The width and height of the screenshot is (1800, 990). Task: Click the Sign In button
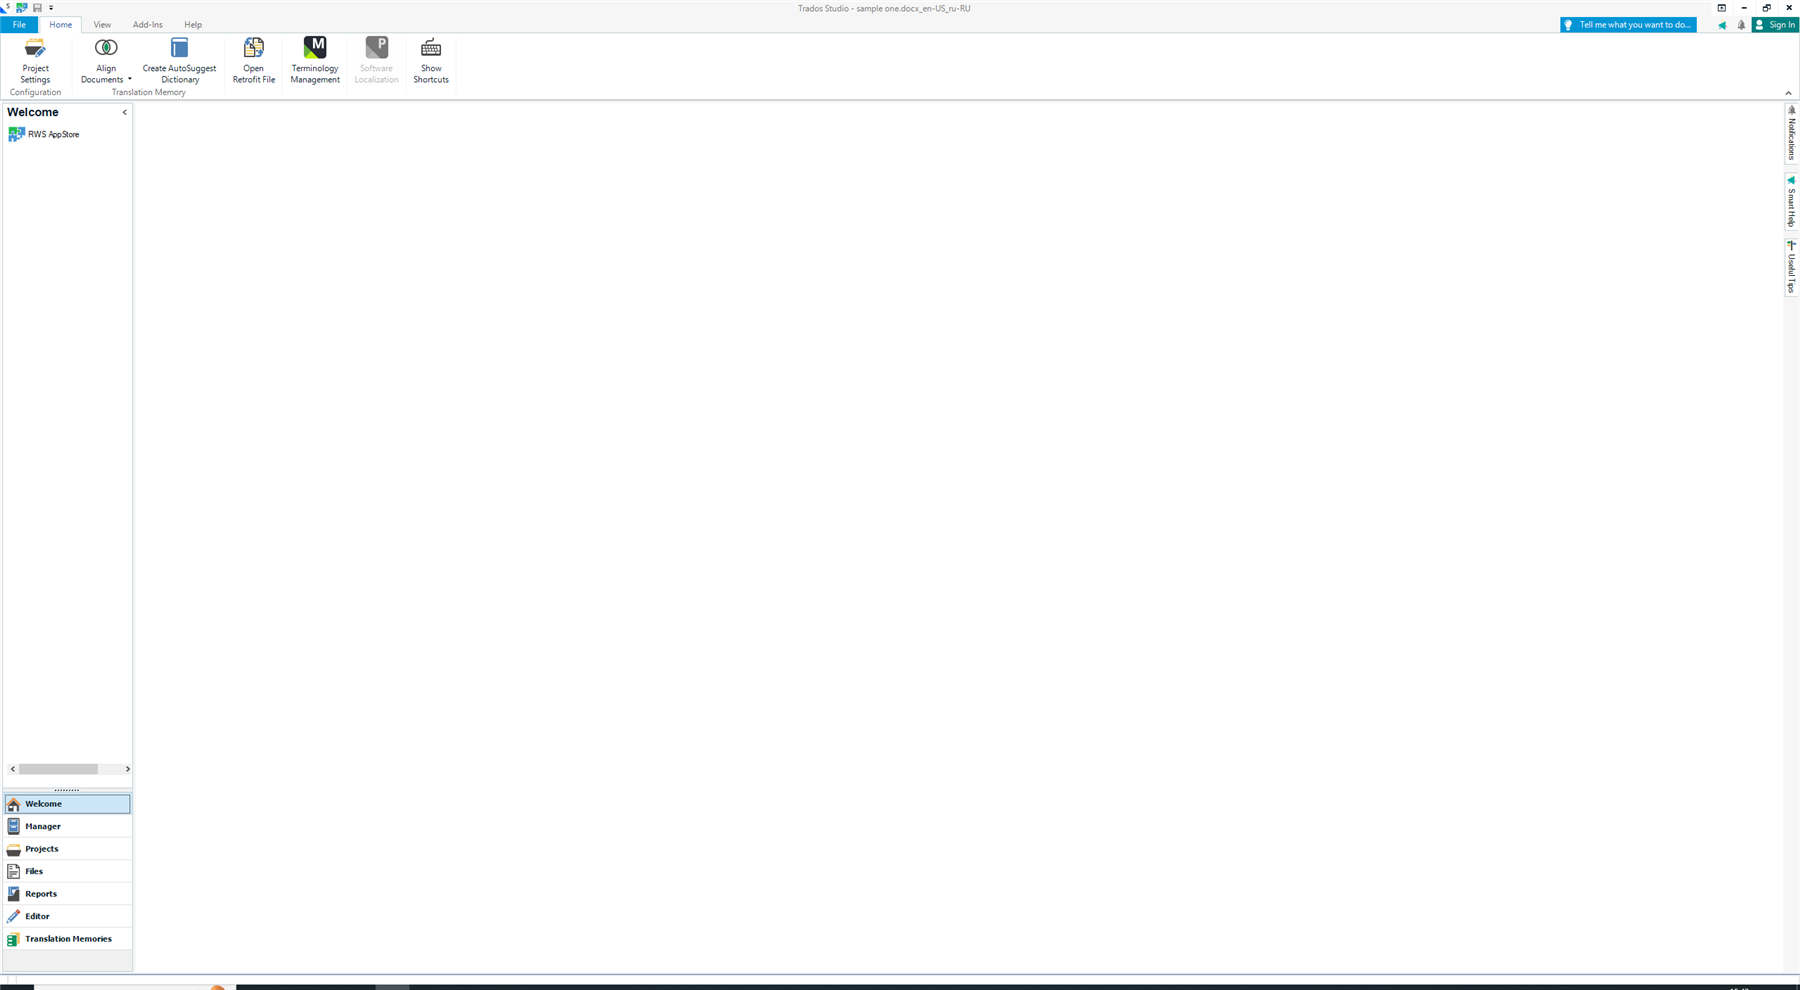coord(1775,24)
